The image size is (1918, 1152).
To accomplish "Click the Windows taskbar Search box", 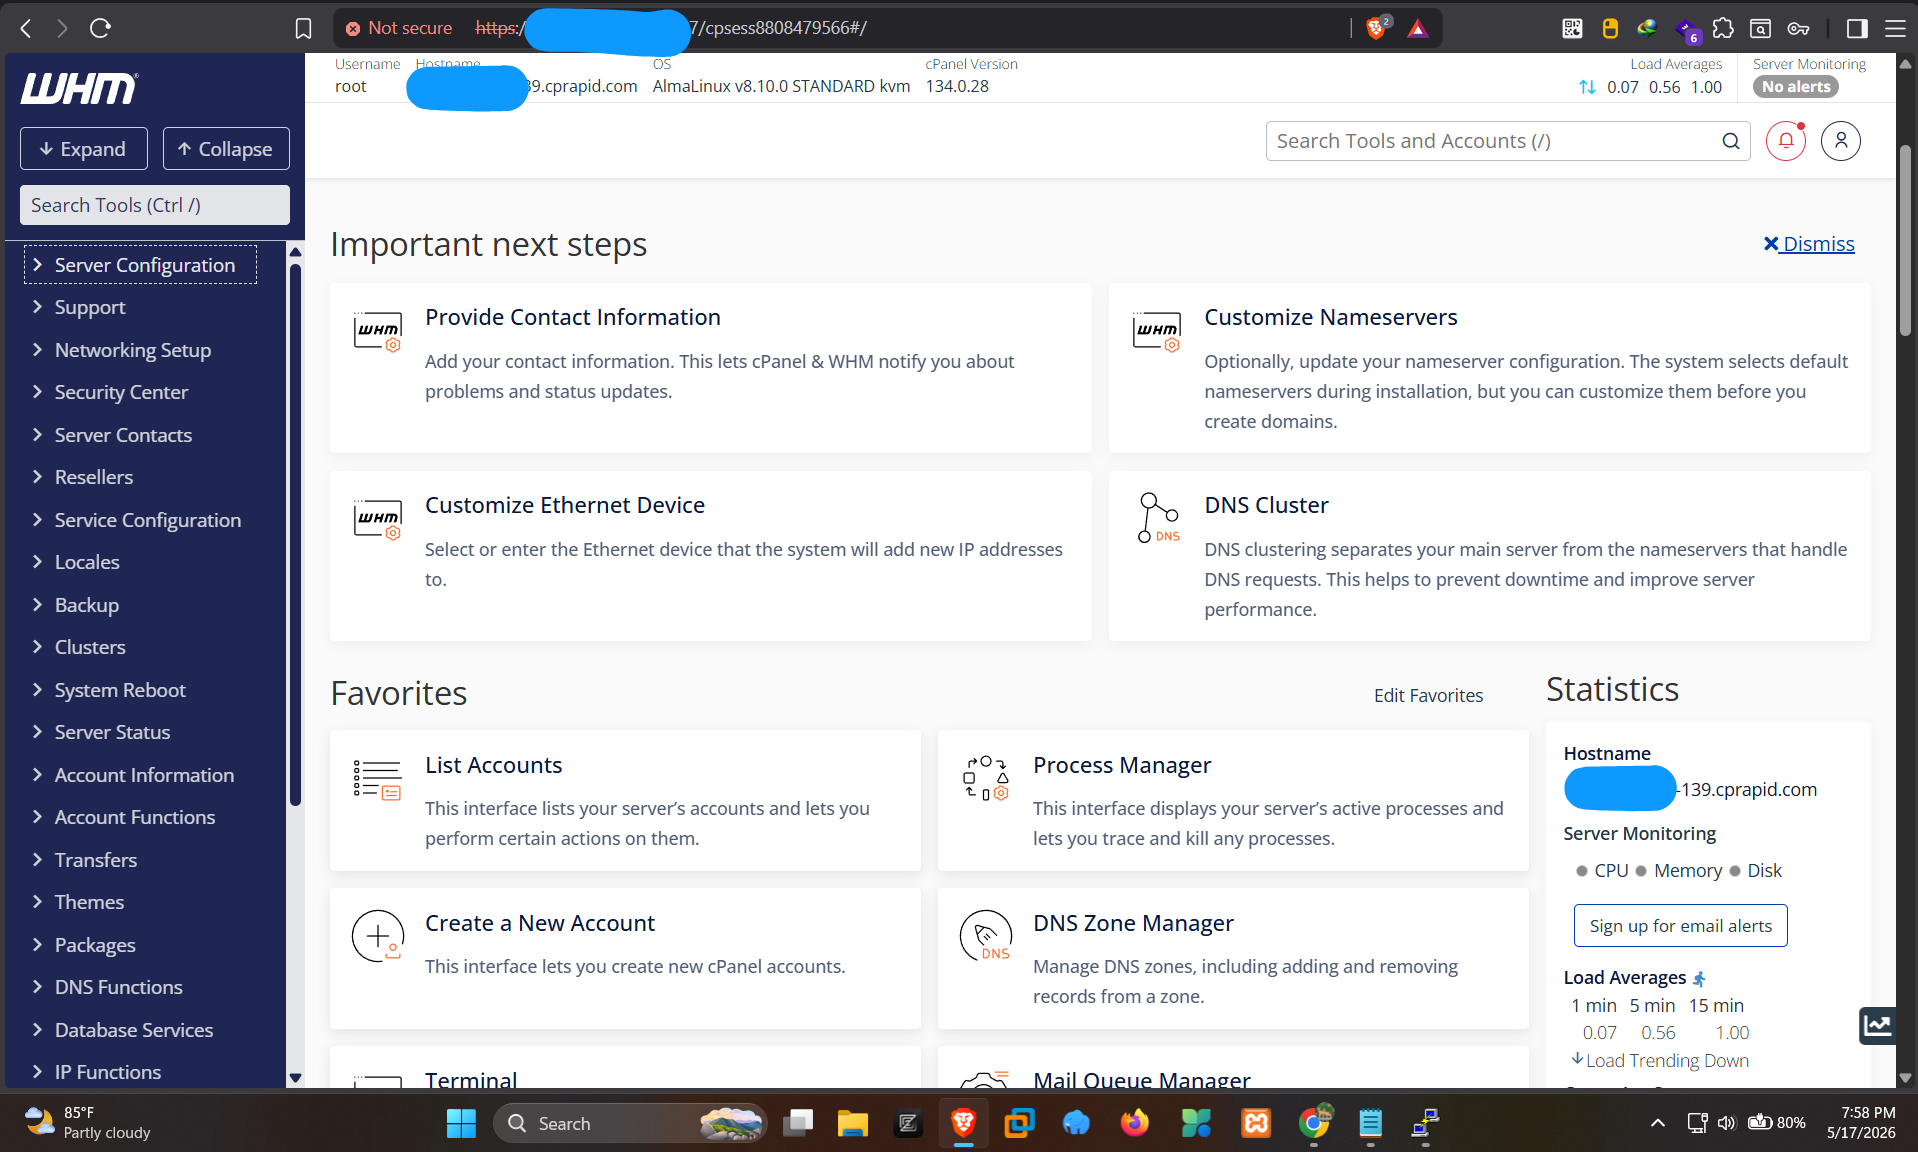I will [630, 1124].
